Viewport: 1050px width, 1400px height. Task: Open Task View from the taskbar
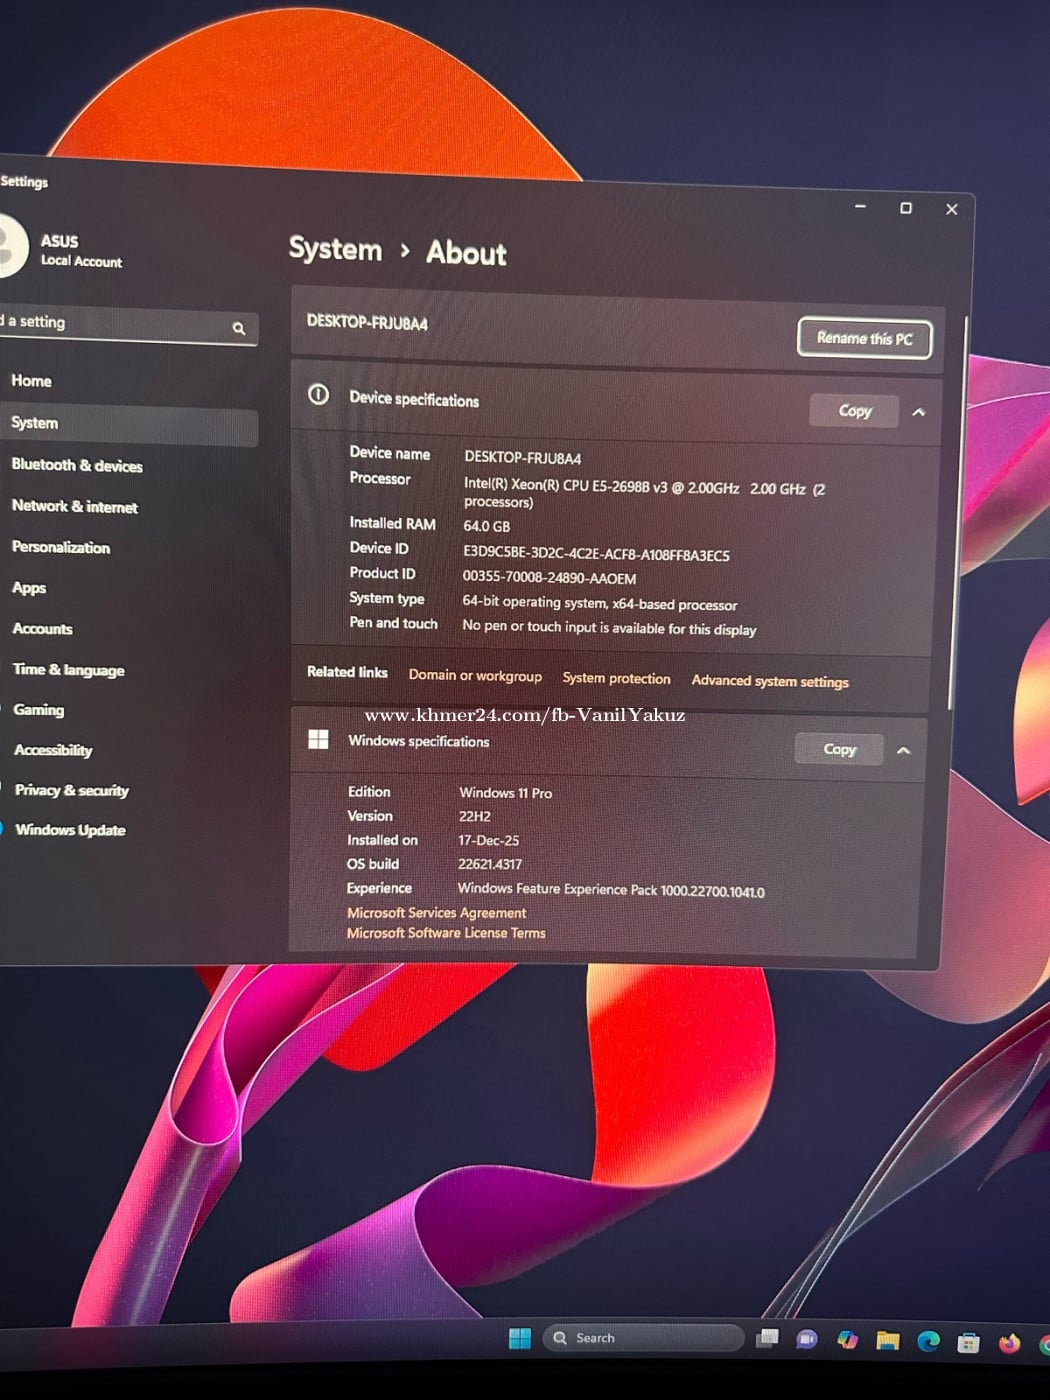tap(767, 1339)
